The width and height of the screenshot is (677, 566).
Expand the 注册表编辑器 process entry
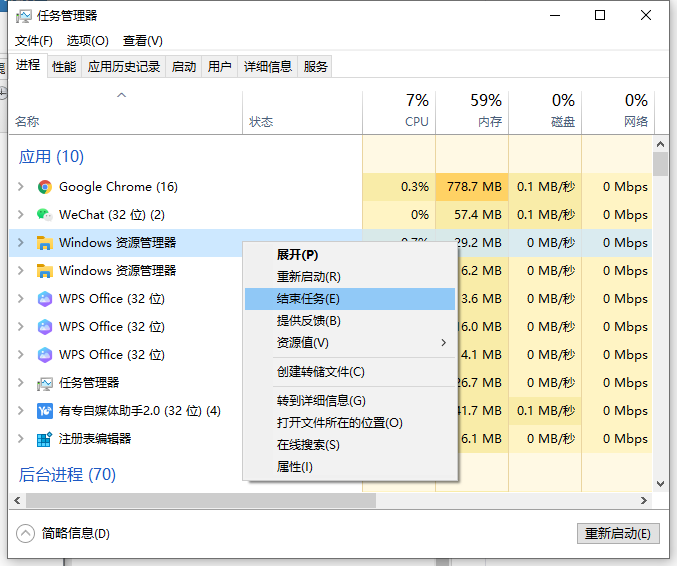[x=21, y=439]
